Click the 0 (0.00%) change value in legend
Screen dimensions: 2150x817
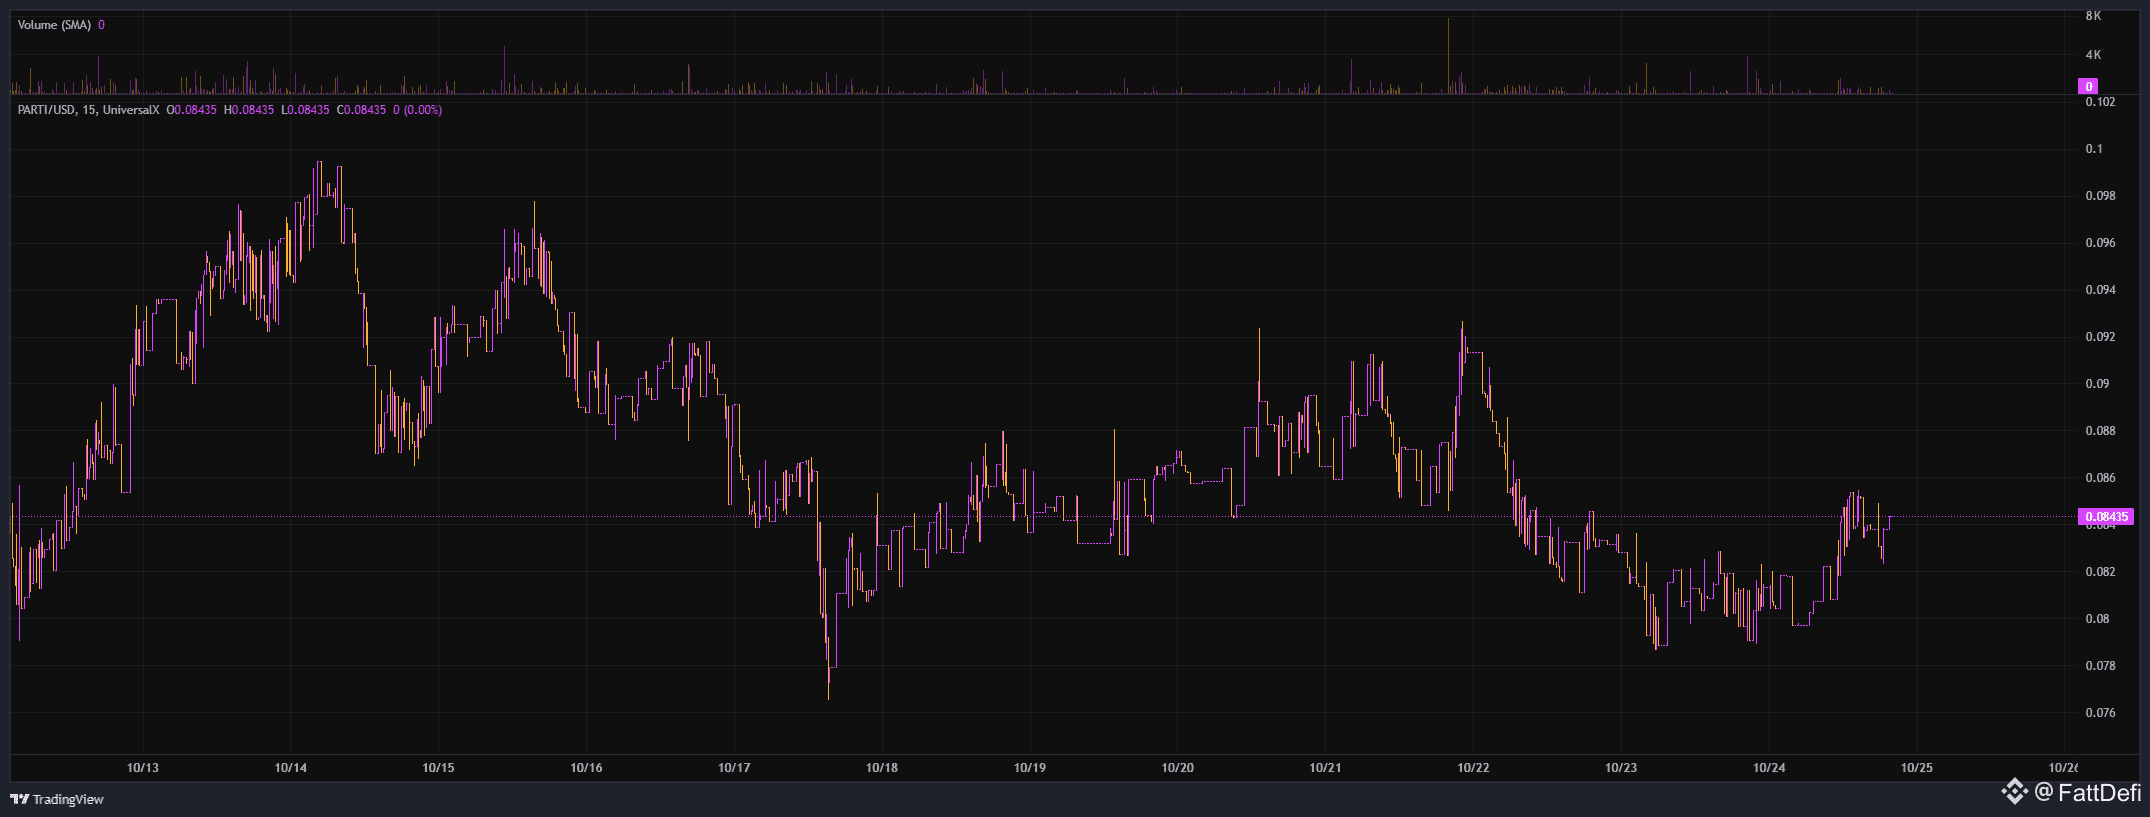[x=418, y=110]
